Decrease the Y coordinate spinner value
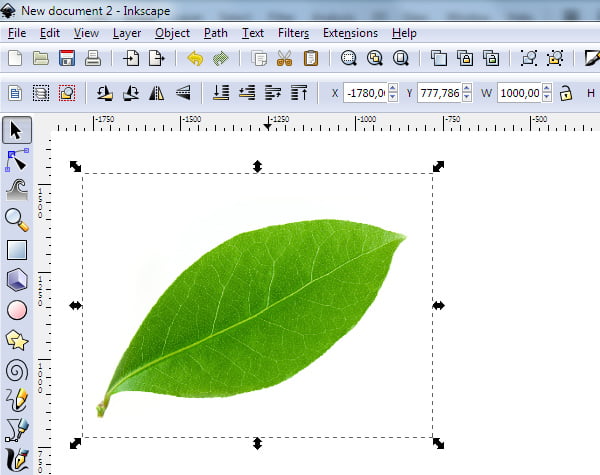This screenshot has width=600, height=475. pyautogui.click(x=466, y=97)
